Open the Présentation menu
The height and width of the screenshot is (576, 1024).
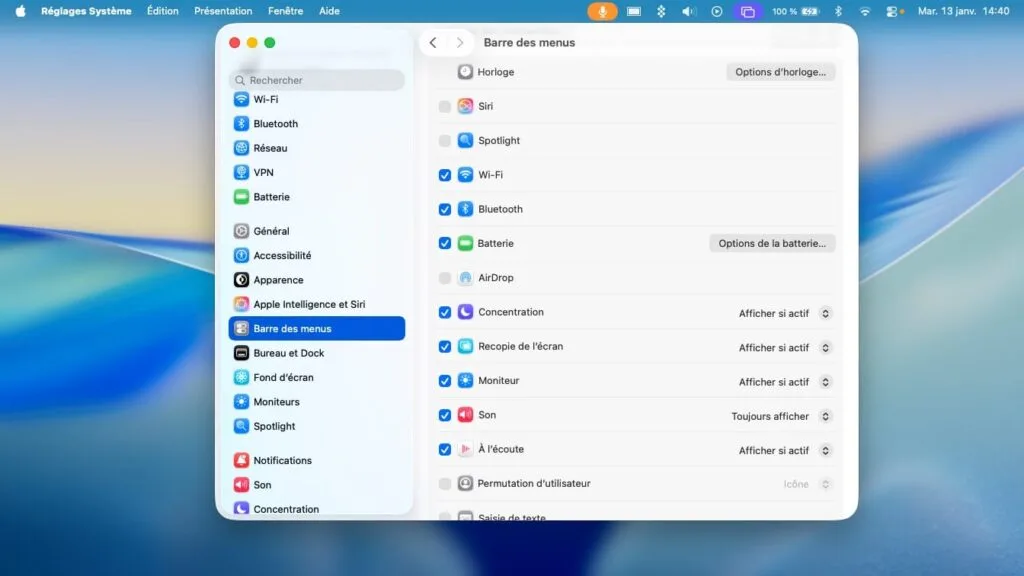click(223, 11)
